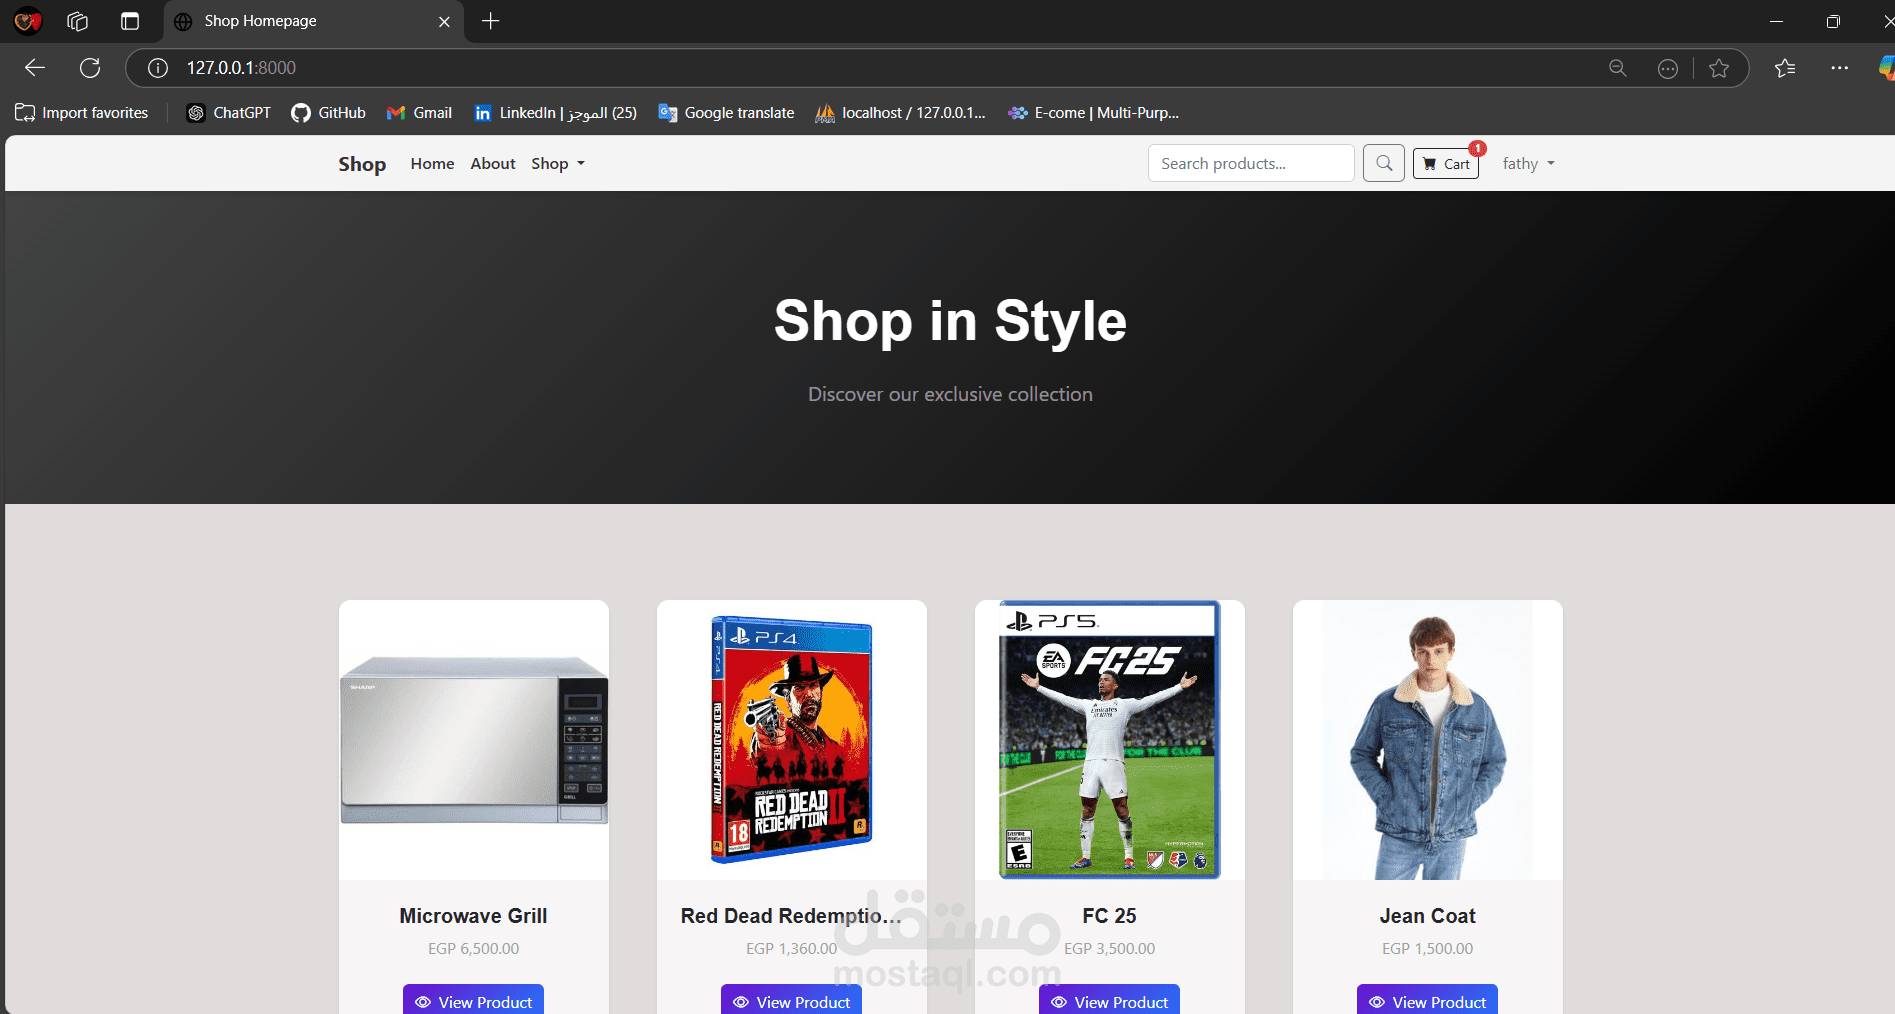Open the About nav link

click(493, 164)
